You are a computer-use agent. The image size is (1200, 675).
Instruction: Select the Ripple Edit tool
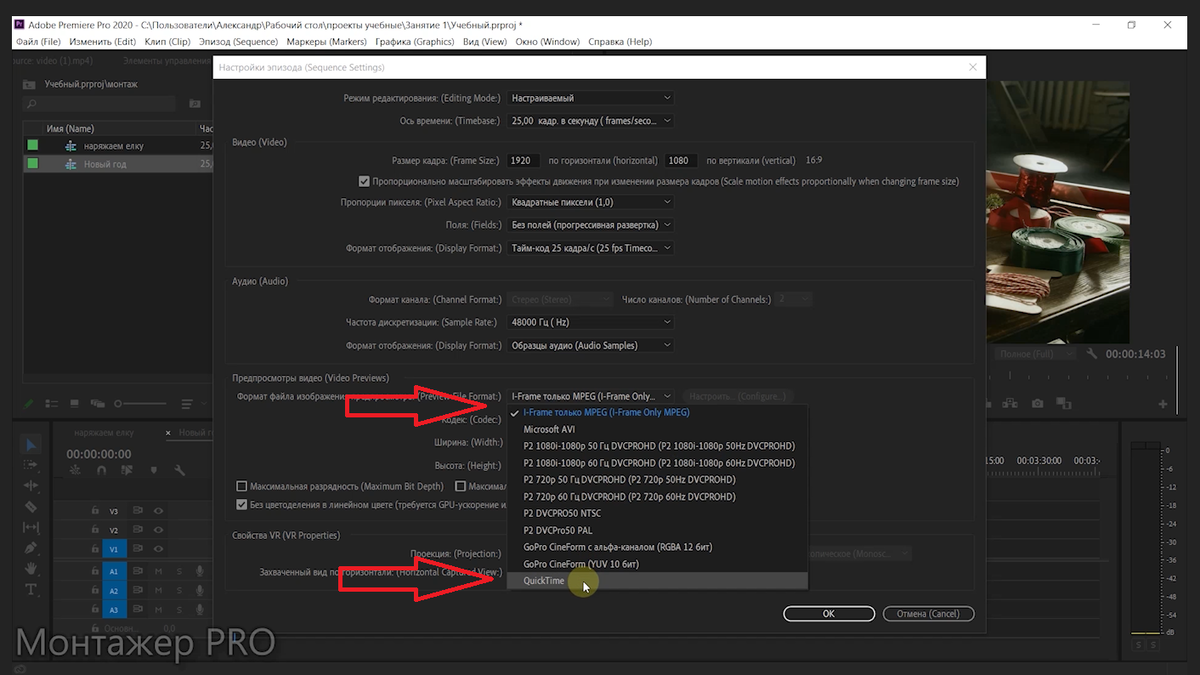30,486
